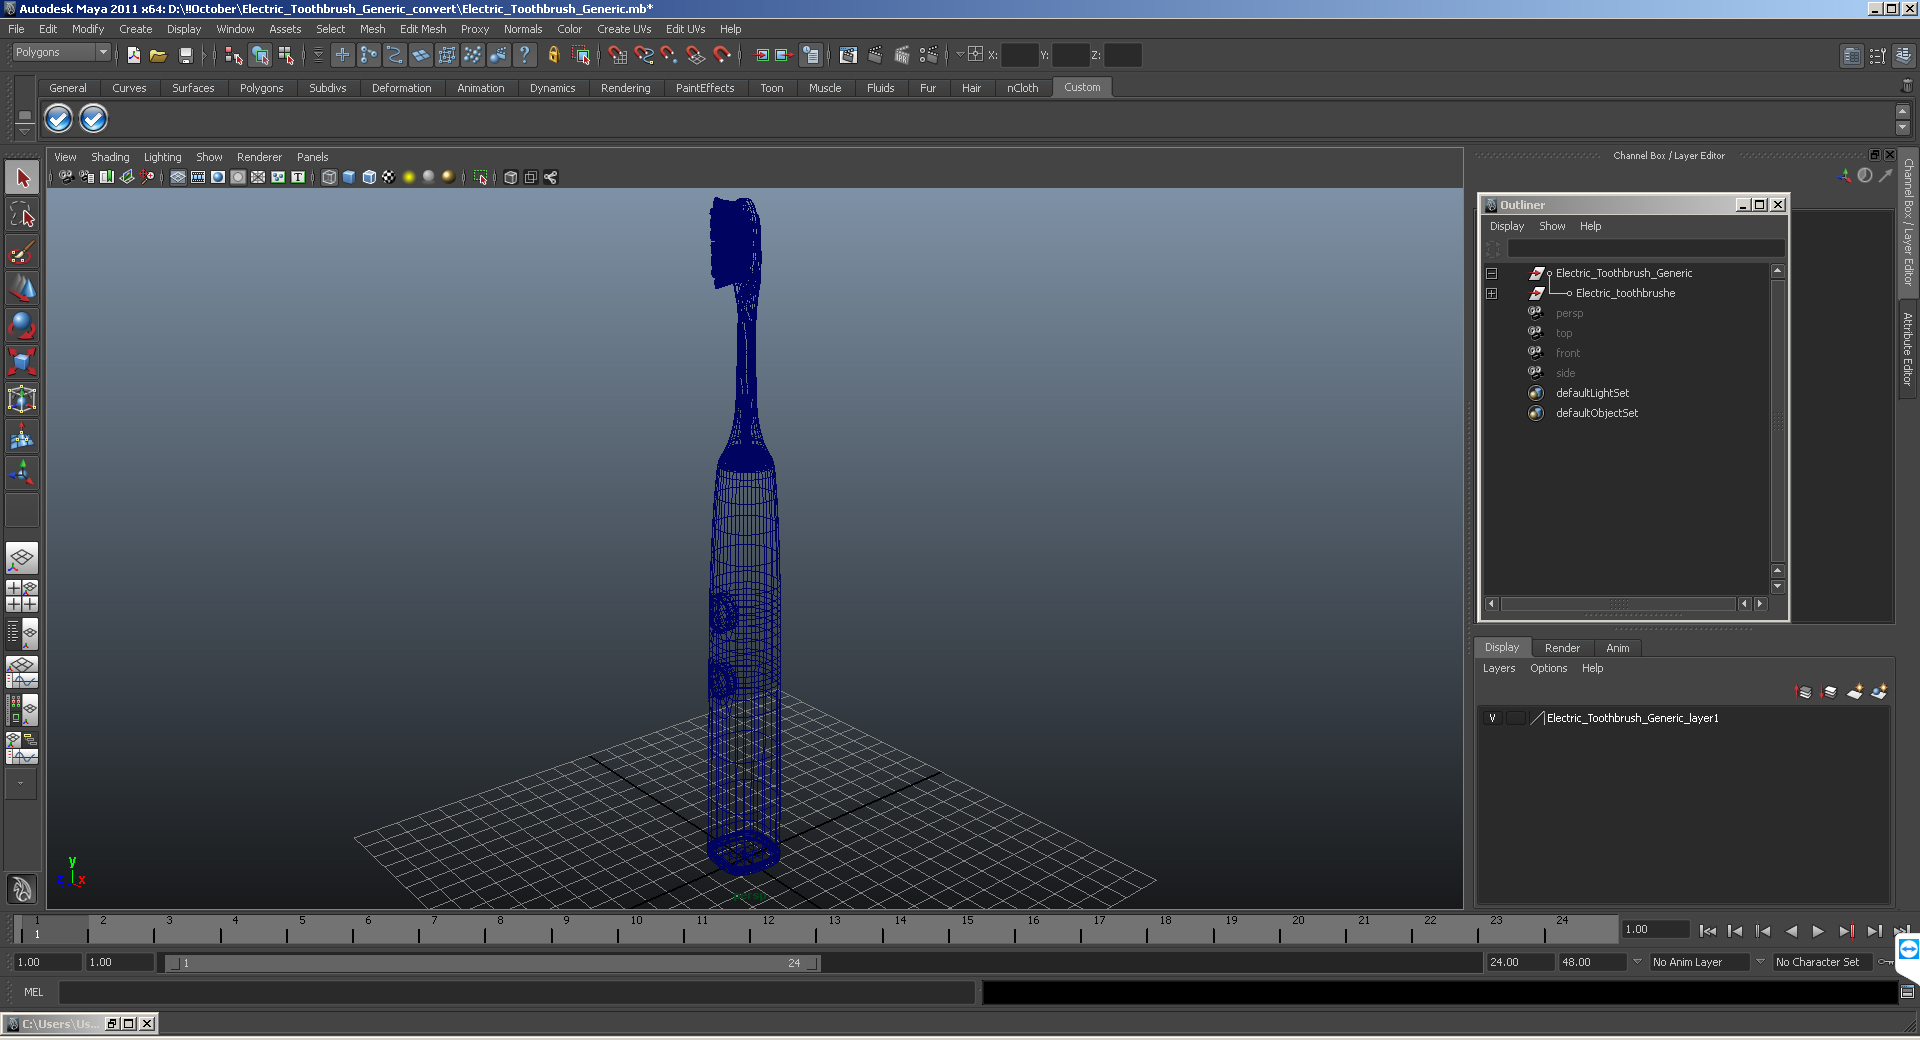The height and width of the screenshot is (1040, 1920).
Task: Click the viewport isolate select icon
Action: 481,177
